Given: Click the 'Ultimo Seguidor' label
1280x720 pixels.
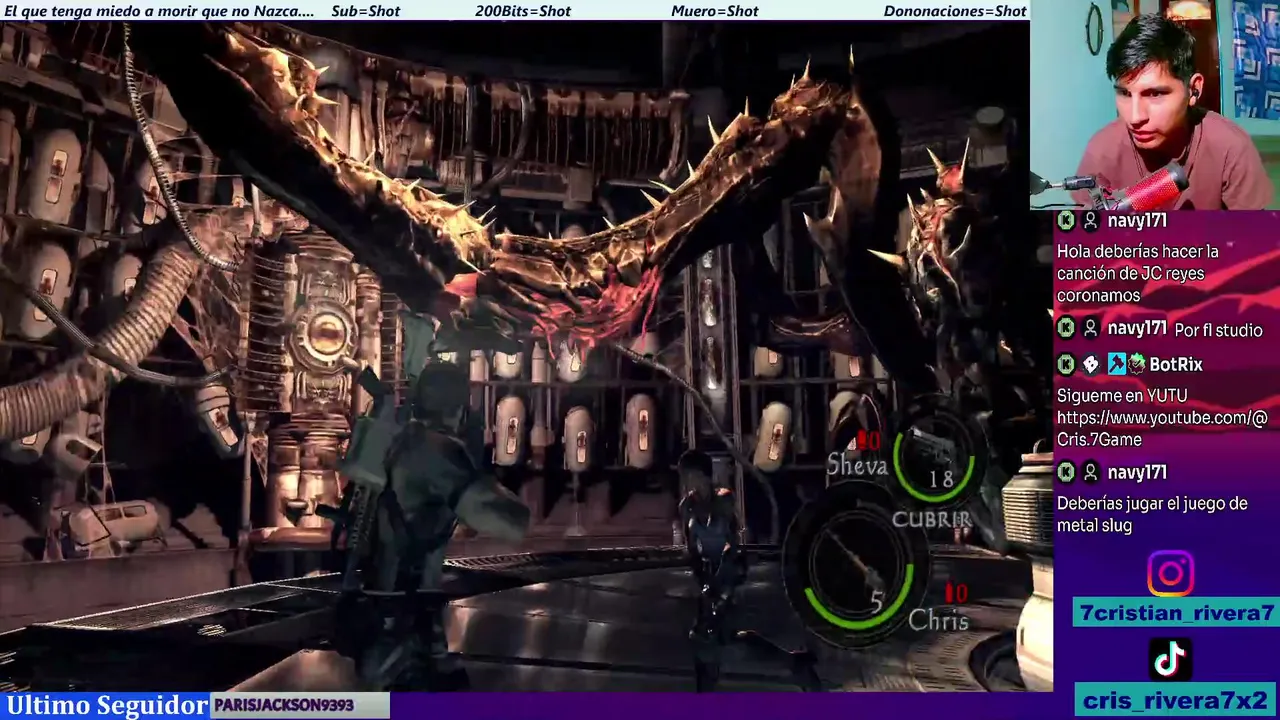Looking at the screenshot, I should [106, 705].
